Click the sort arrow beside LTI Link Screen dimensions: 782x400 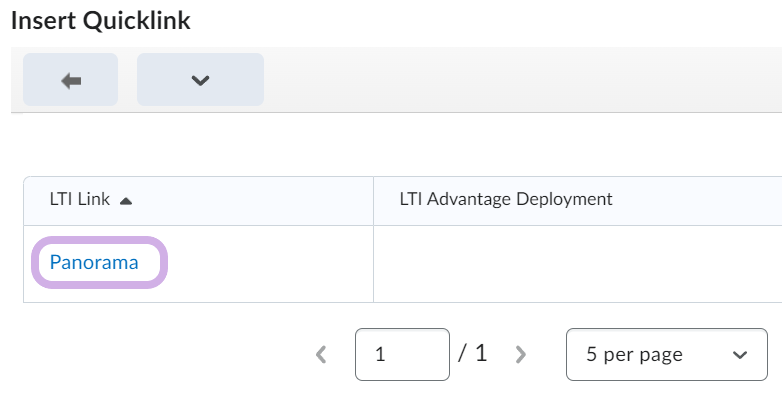coord(126,201)
